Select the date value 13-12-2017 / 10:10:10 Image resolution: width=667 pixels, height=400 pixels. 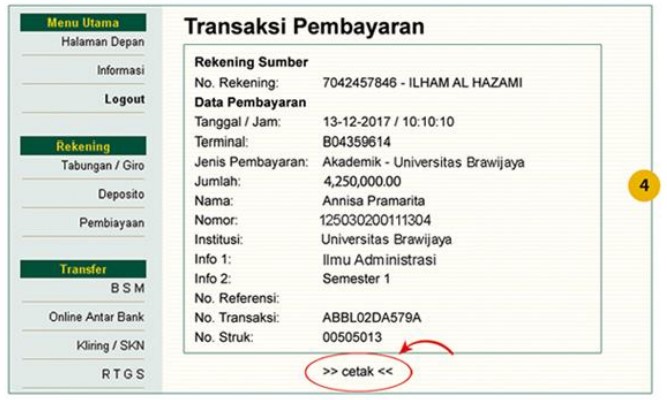(x=388, y=122)
